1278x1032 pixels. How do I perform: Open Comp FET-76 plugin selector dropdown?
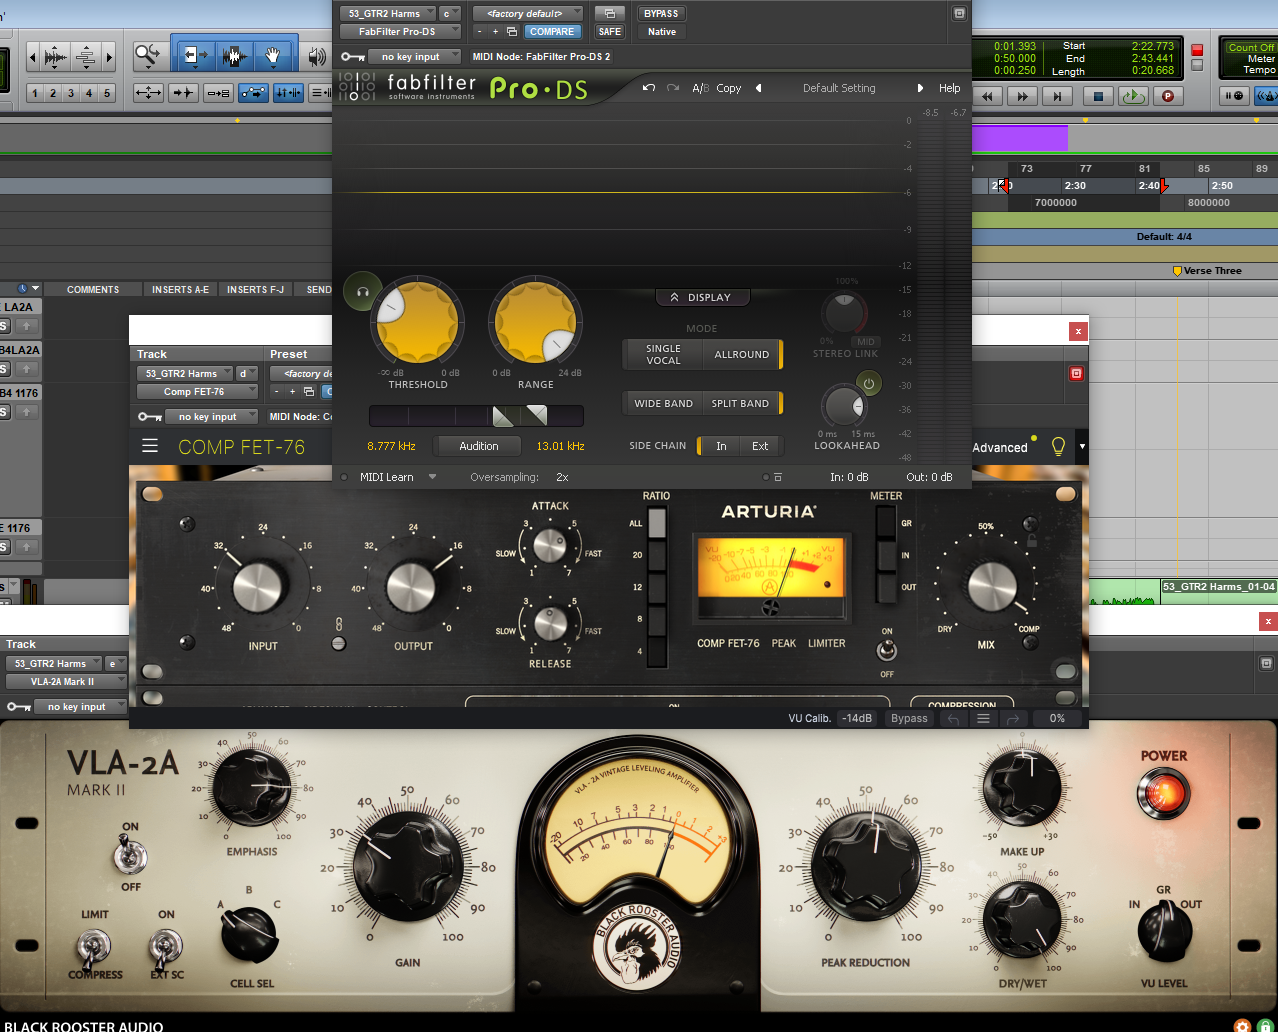click(197, 391)
